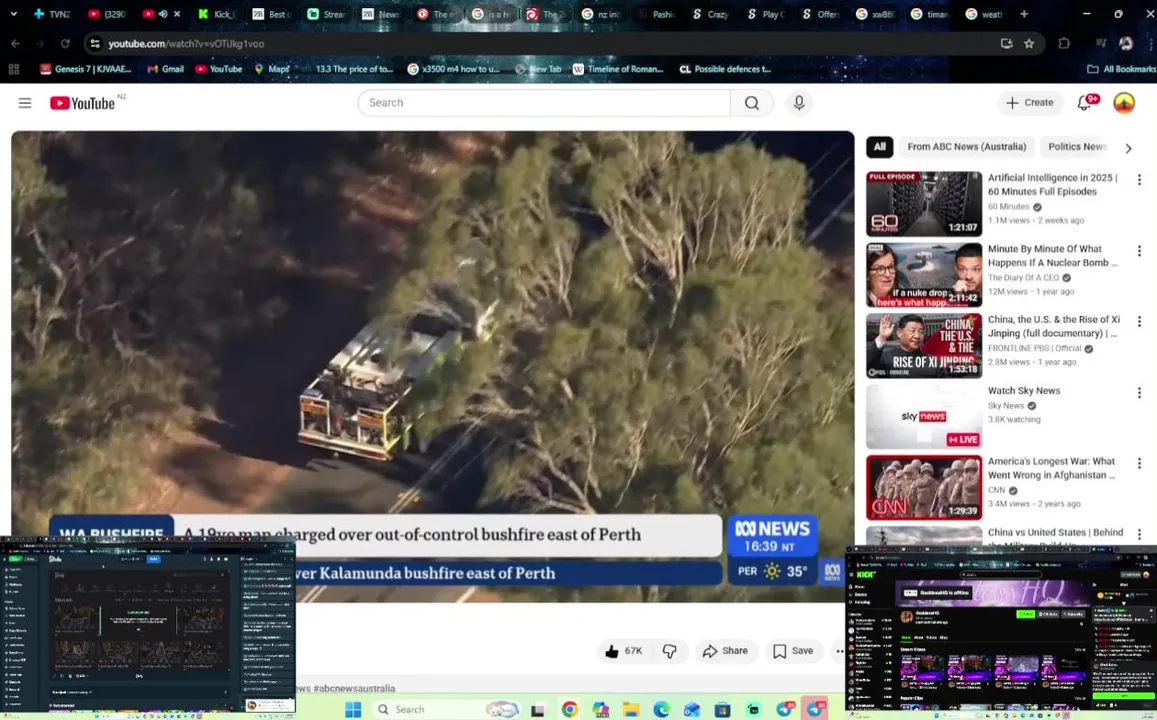Switch to the Crazy tab
This screenshot has height=720, width=1157.
pos(710,14)
